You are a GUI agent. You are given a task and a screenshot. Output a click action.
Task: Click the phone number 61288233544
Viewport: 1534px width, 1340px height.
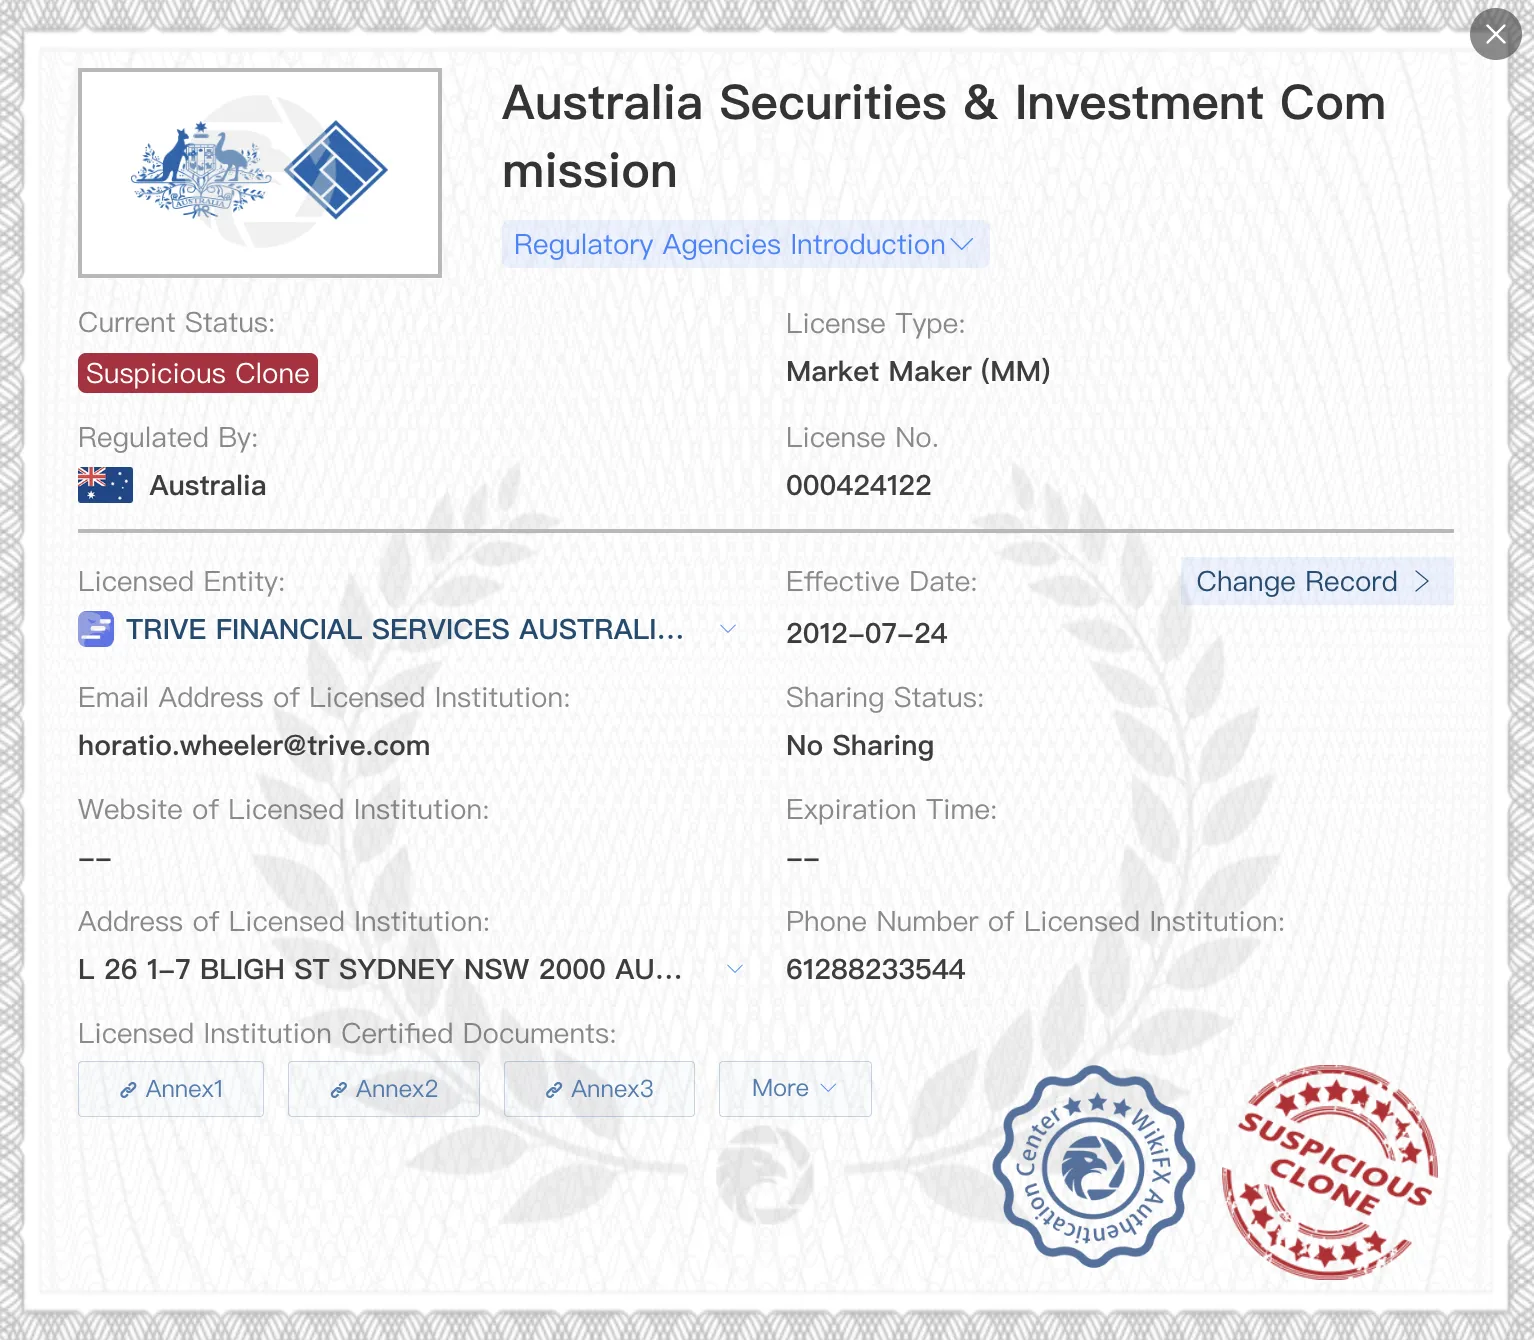[876, 970]
